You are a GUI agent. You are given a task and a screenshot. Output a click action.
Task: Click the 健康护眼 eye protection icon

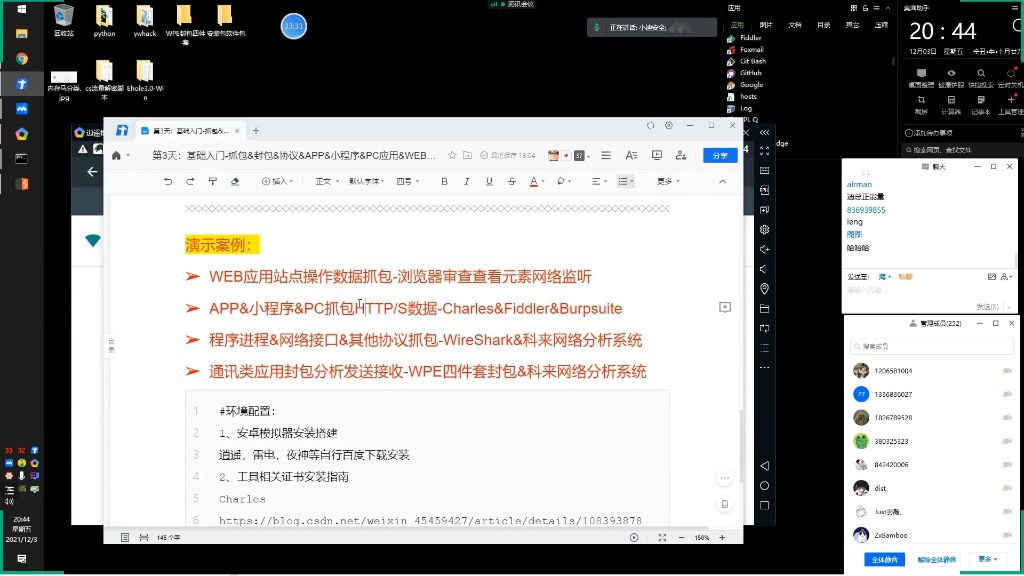pyautogui.click(x=951, y=78)
